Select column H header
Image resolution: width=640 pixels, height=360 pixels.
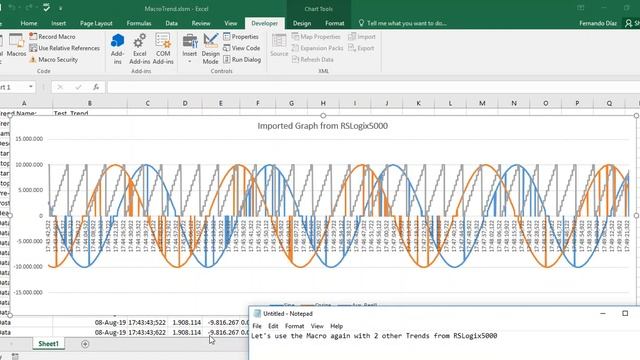(323, 103)
